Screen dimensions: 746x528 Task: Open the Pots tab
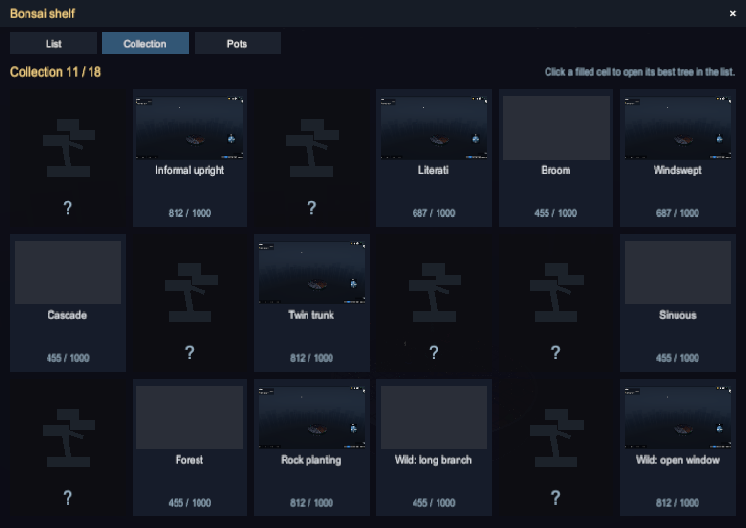pos(237,43)
